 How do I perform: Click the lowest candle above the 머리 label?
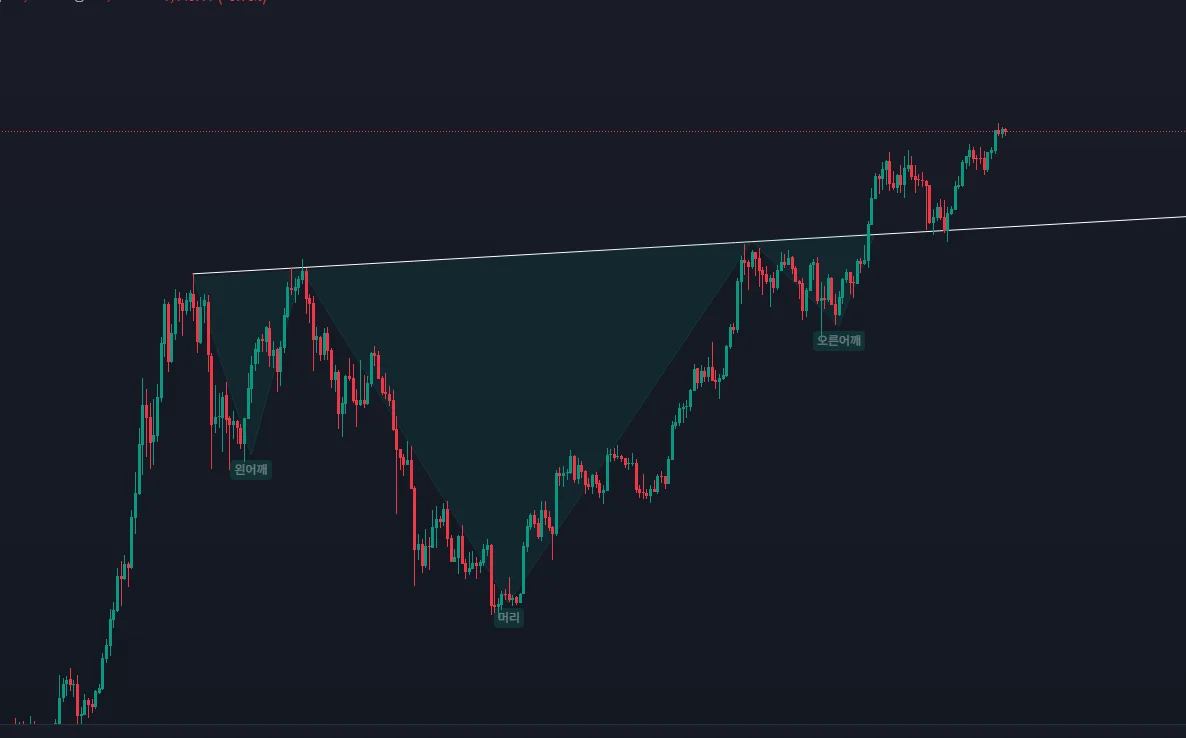[493, 600]
